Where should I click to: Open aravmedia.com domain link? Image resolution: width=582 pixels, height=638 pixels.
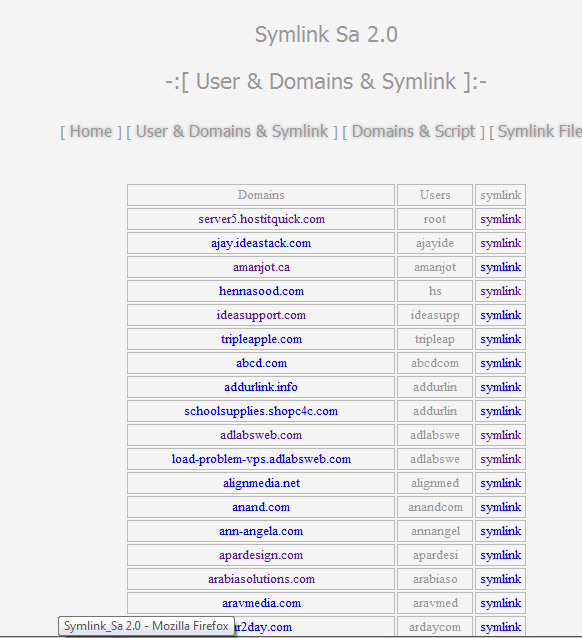[x=261, y=603]
